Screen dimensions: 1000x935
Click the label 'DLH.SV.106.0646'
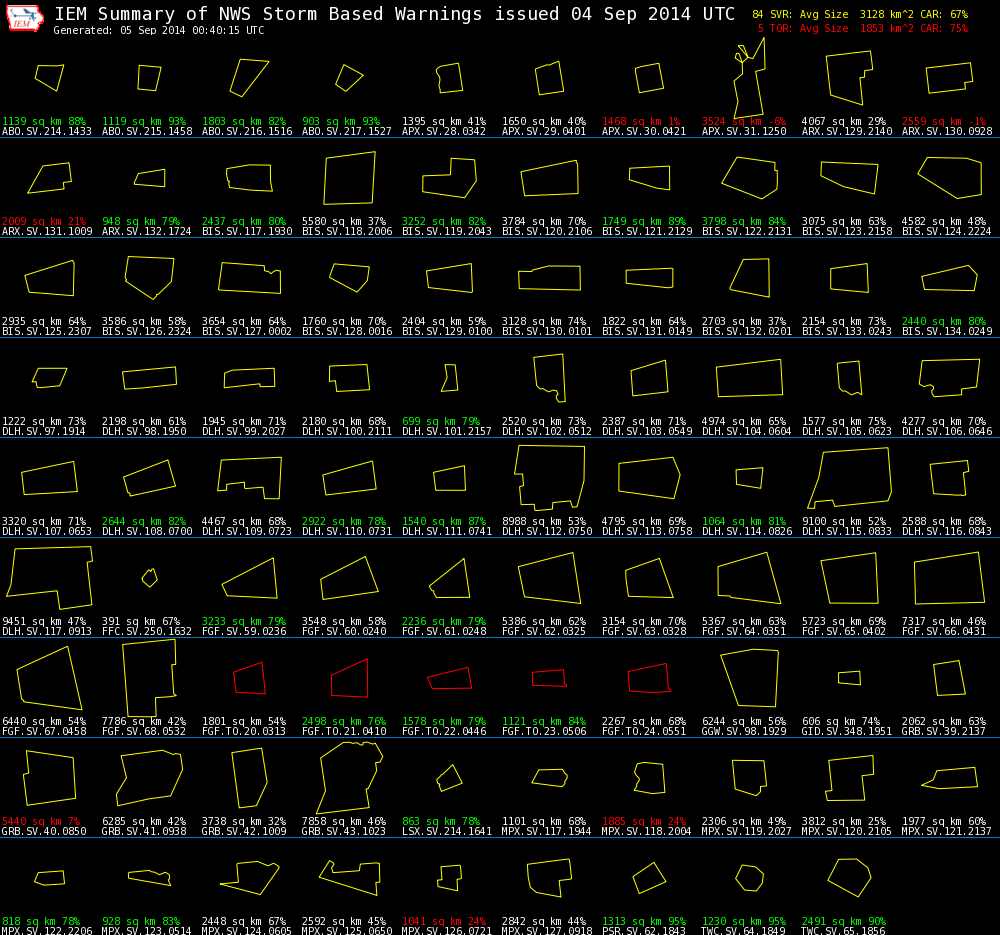947,431
